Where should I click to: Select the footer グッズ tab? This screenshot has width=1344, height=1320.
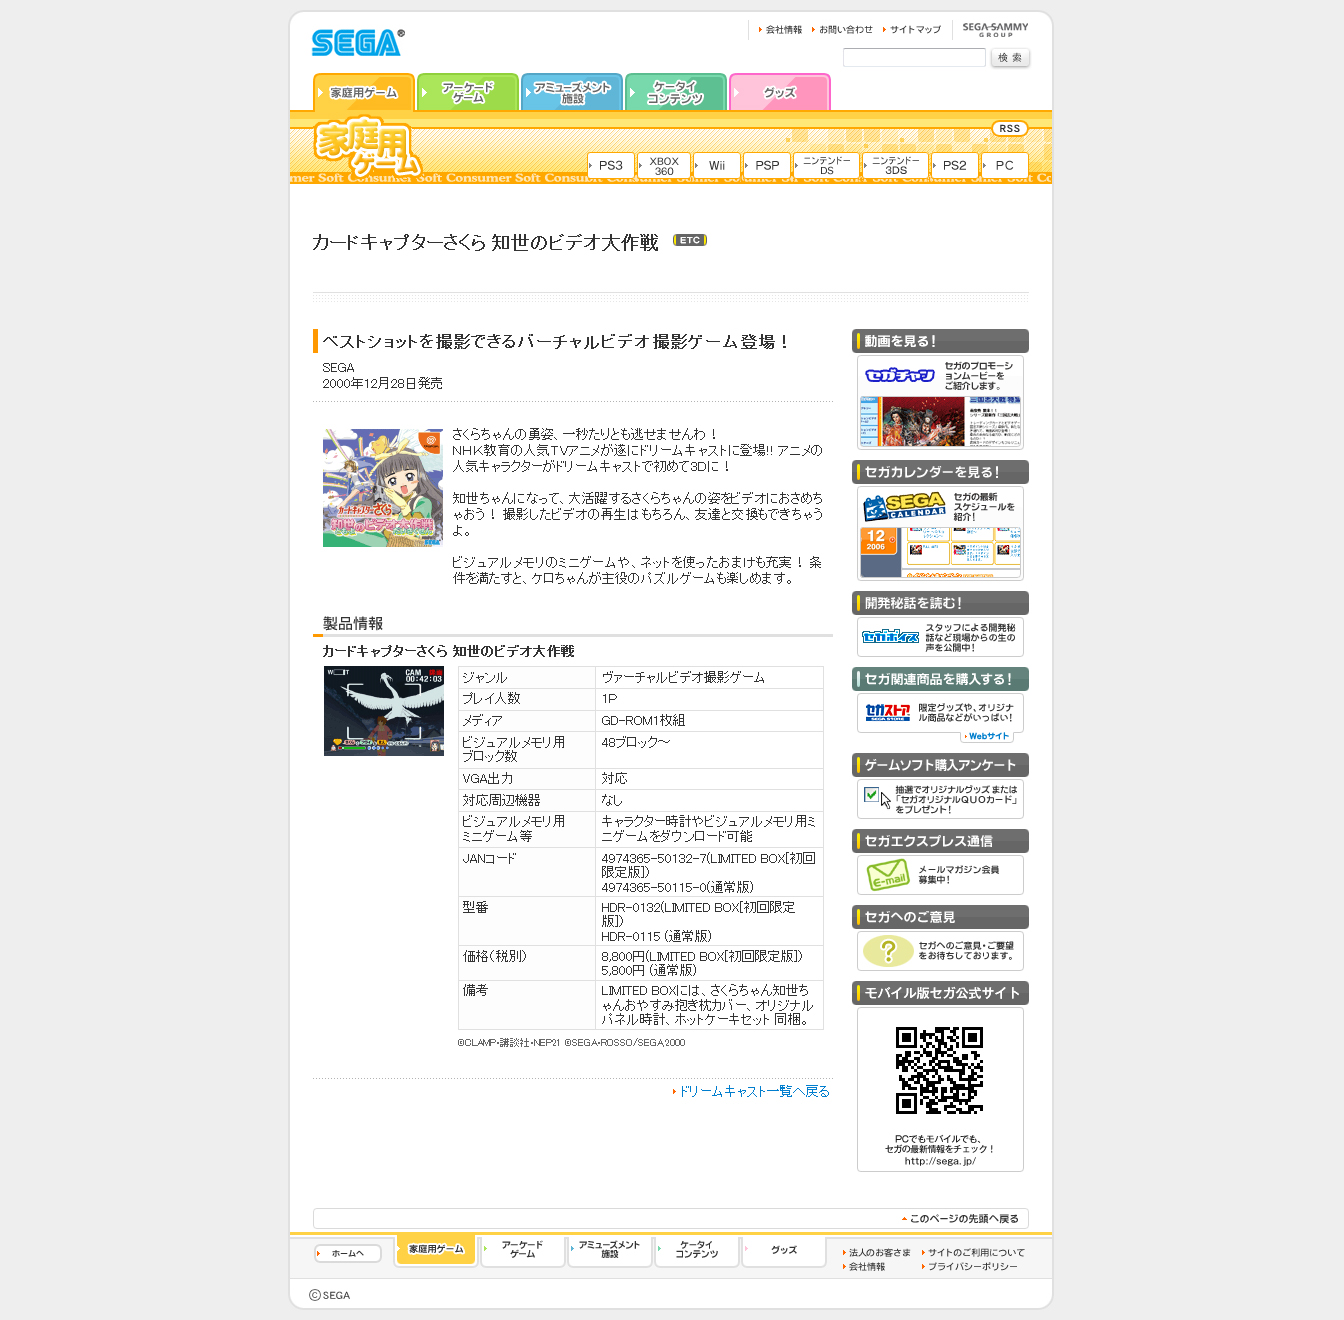[784, 1250]
